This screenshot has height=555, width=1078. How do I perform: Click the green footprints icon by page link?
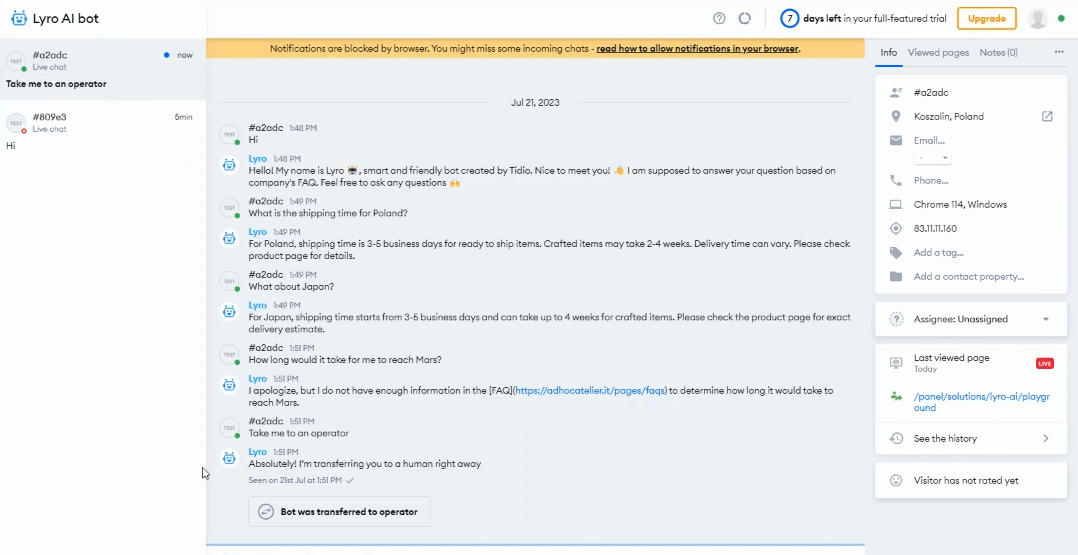[896, 397]
